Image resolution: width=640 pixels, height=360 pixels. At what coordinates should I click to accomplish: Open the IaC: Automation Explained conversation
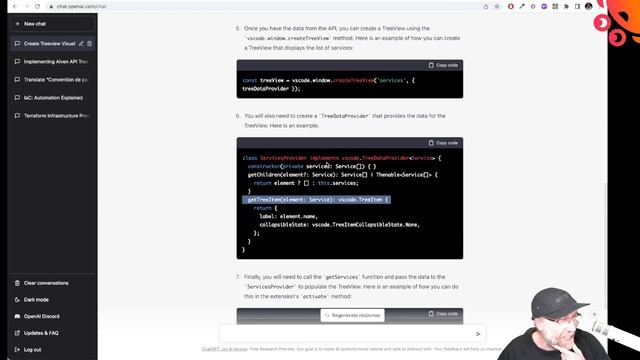(53, 98)
